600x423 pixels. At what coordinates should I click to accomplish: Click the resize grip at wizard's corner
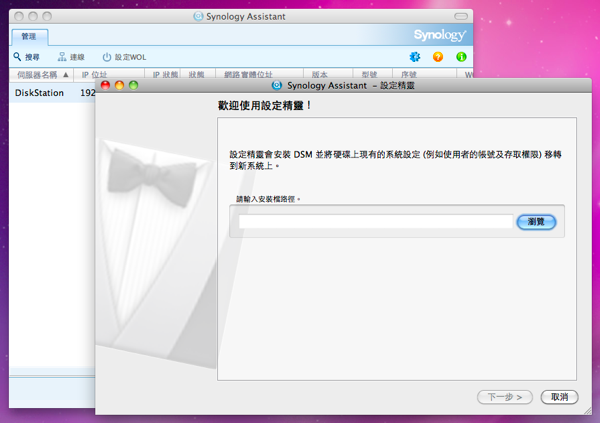click(x=587, y=410)
